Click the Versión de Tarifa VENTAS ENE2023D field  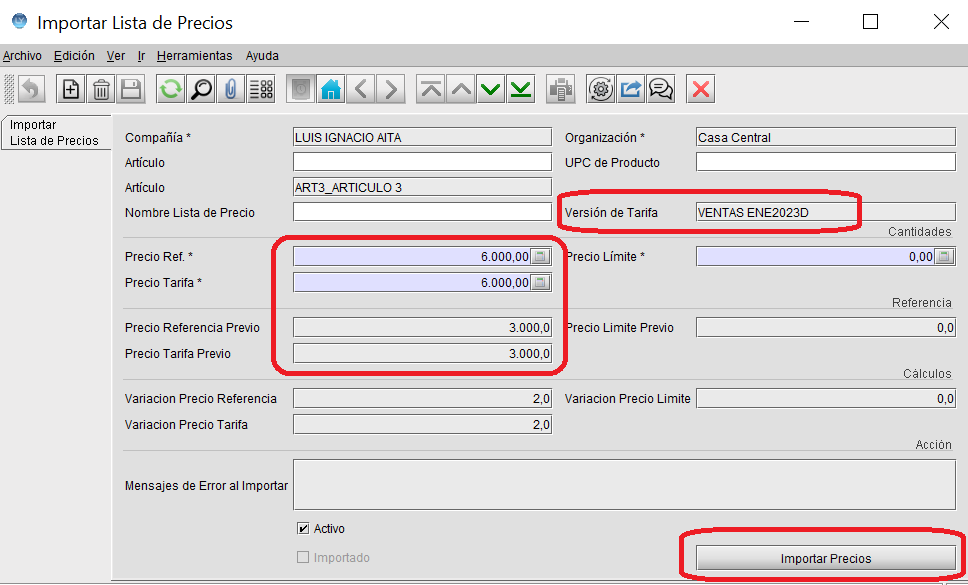click(x=825, y=212)
